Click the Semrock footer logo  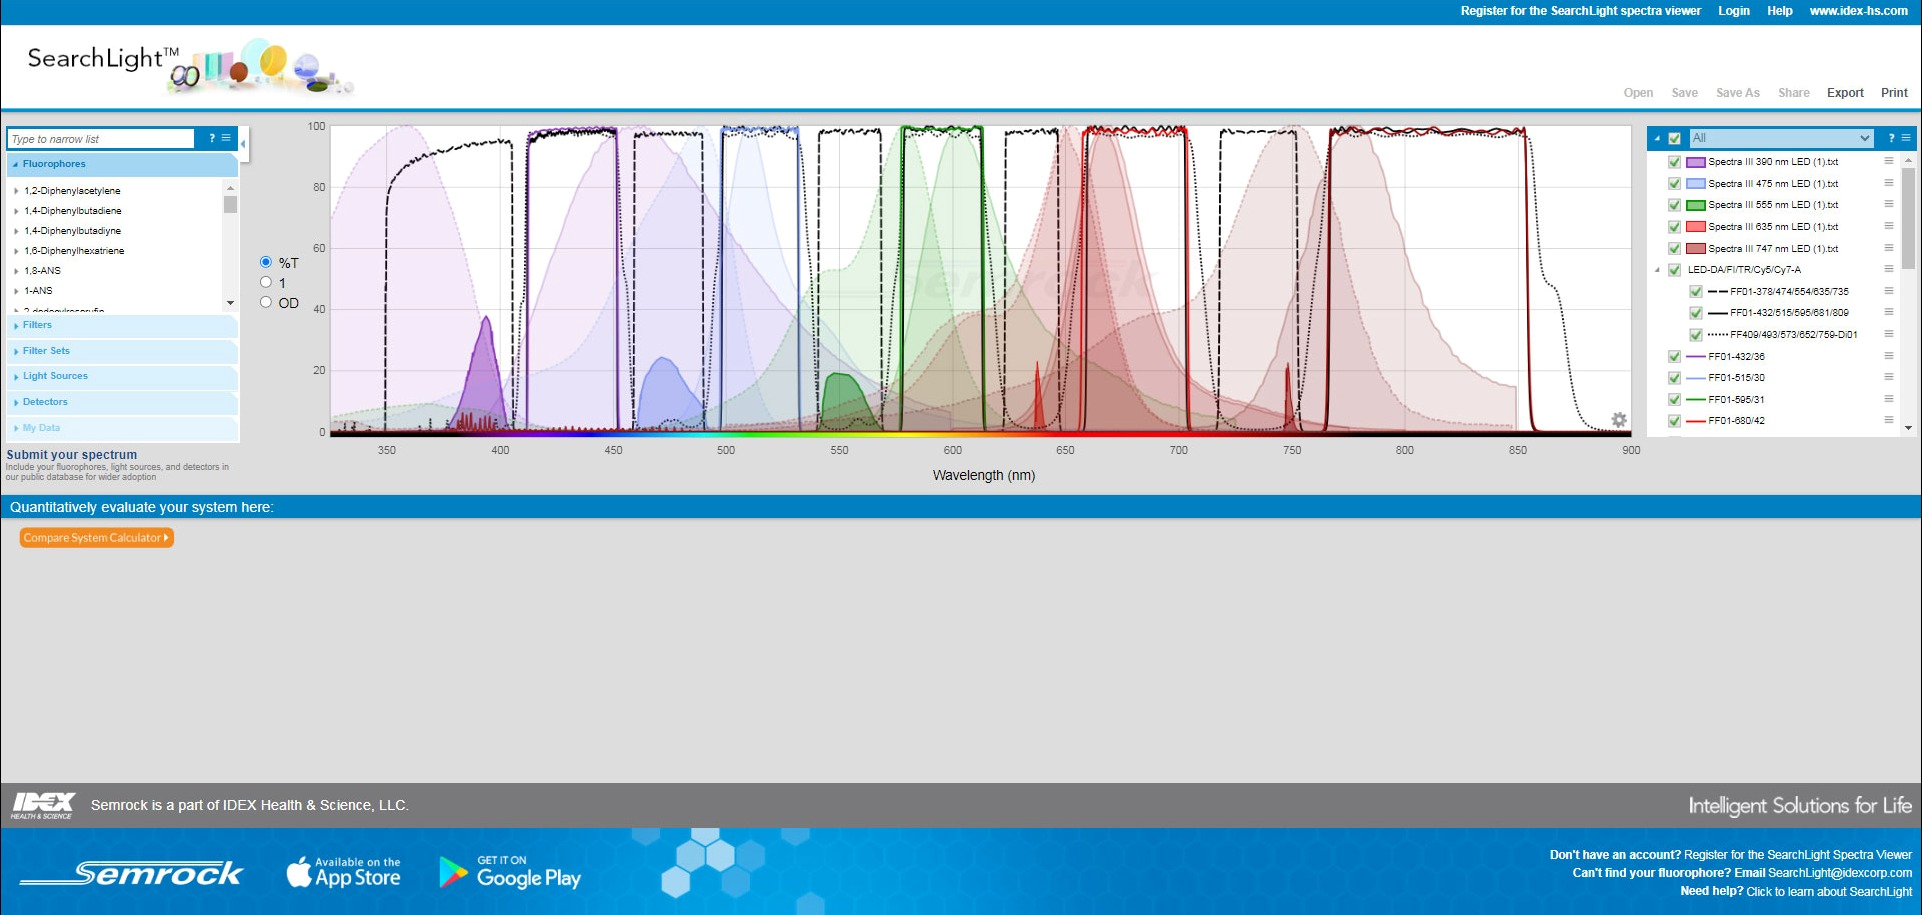131,873
